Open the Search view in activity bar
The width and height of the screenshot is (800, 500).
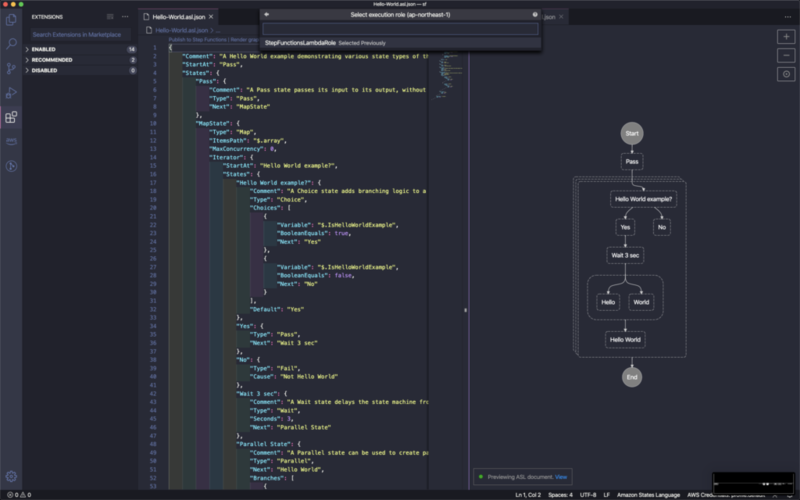point(11,44)
